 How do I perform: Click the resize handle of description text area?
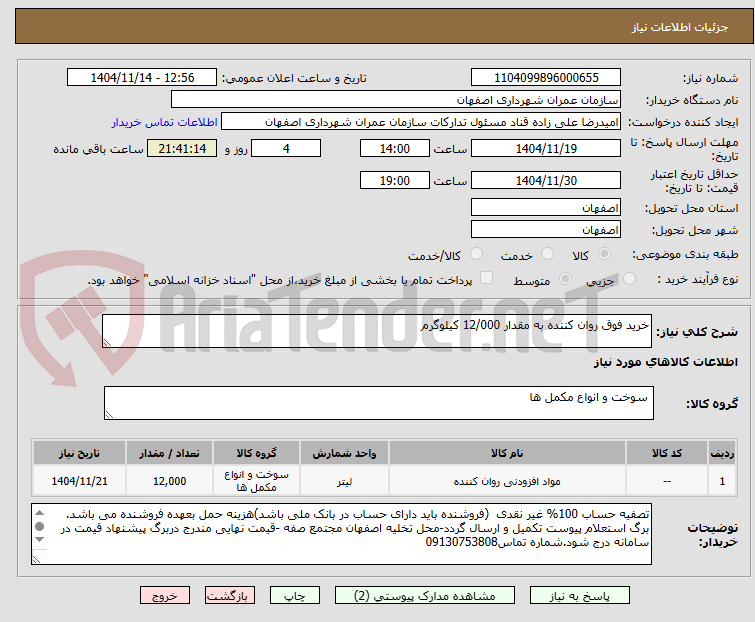(107, 343)
